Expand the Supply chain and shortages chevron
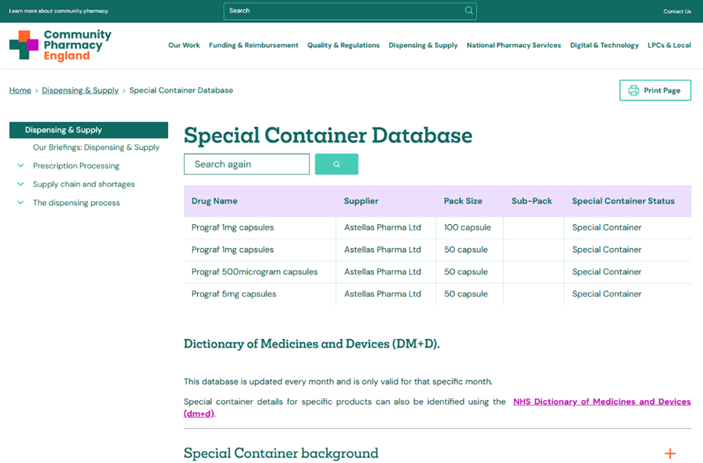 click(21, 184)
